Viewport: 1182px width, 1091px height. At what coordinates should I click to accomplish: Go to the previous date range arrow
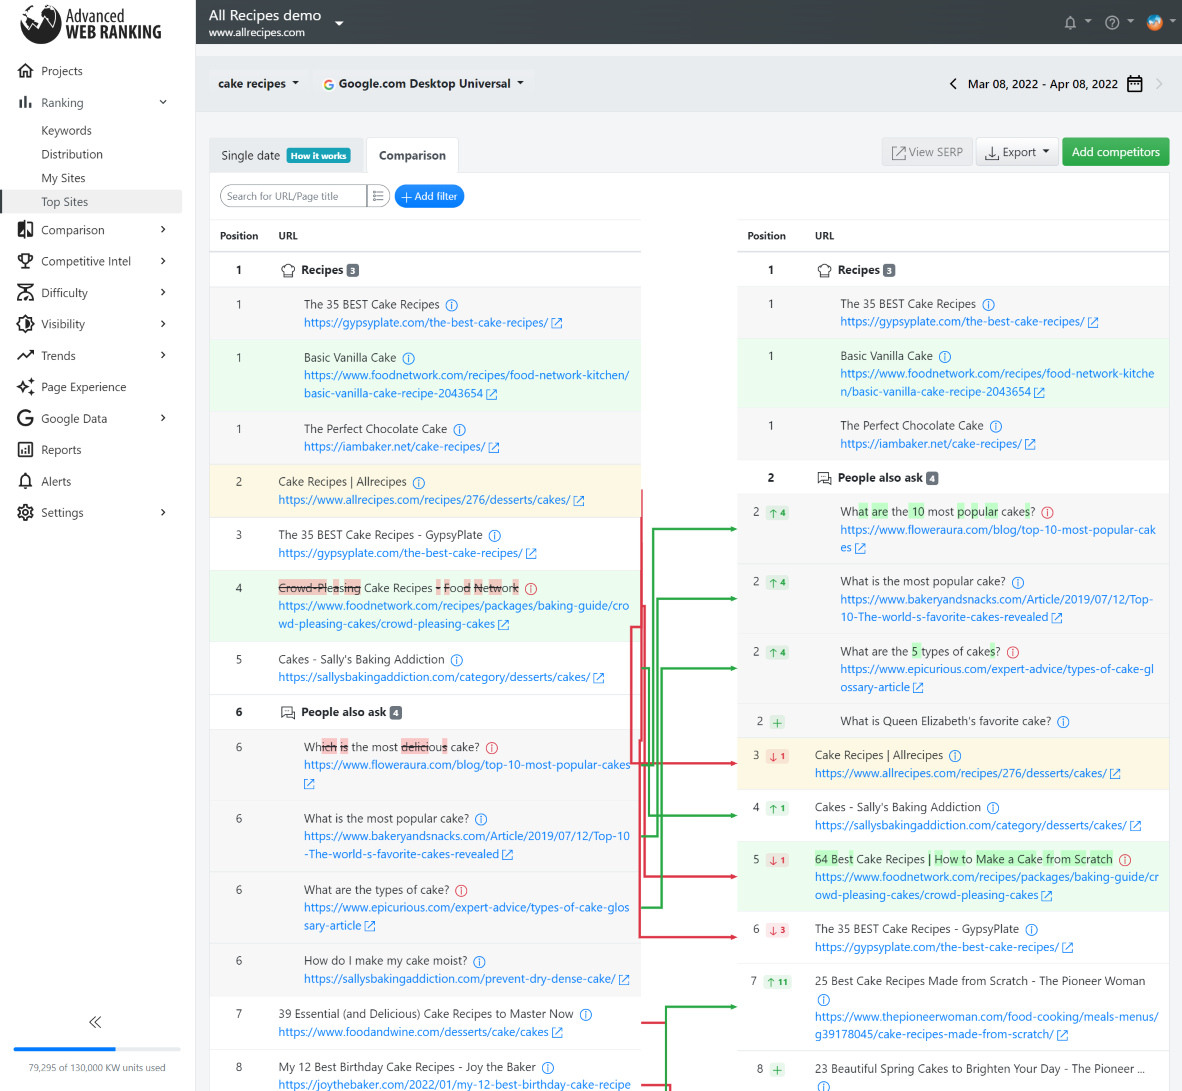coord(953,84)
